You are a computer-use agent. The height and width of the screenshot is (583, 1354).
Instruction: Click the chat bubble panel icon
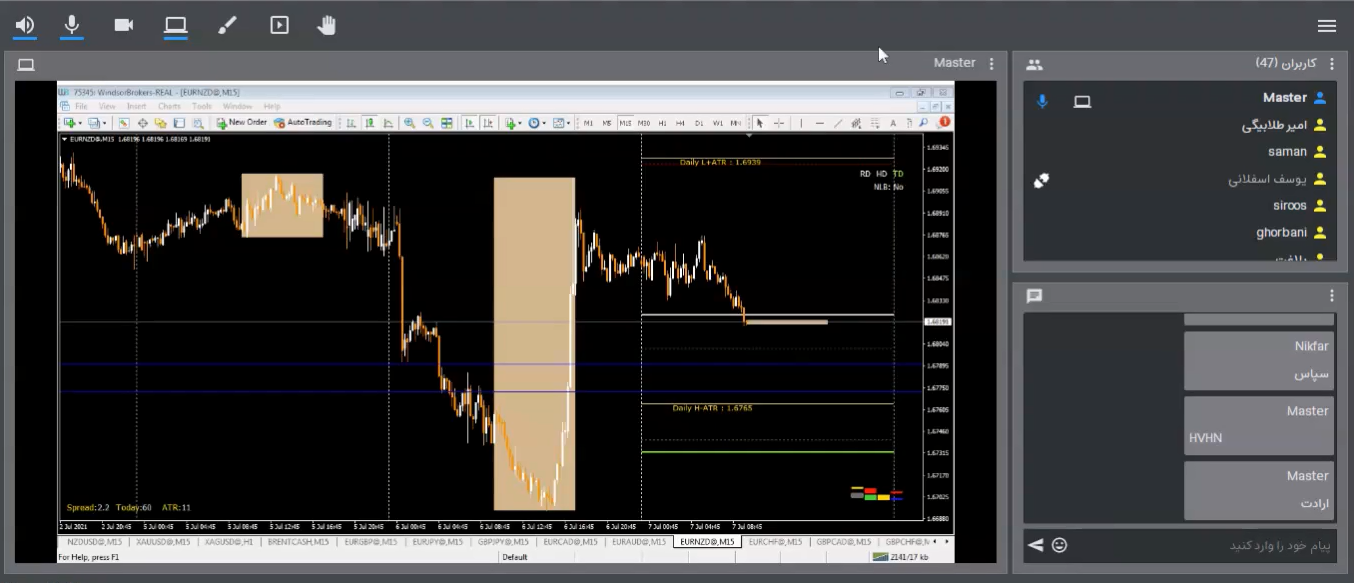[x=1034, y=296]
